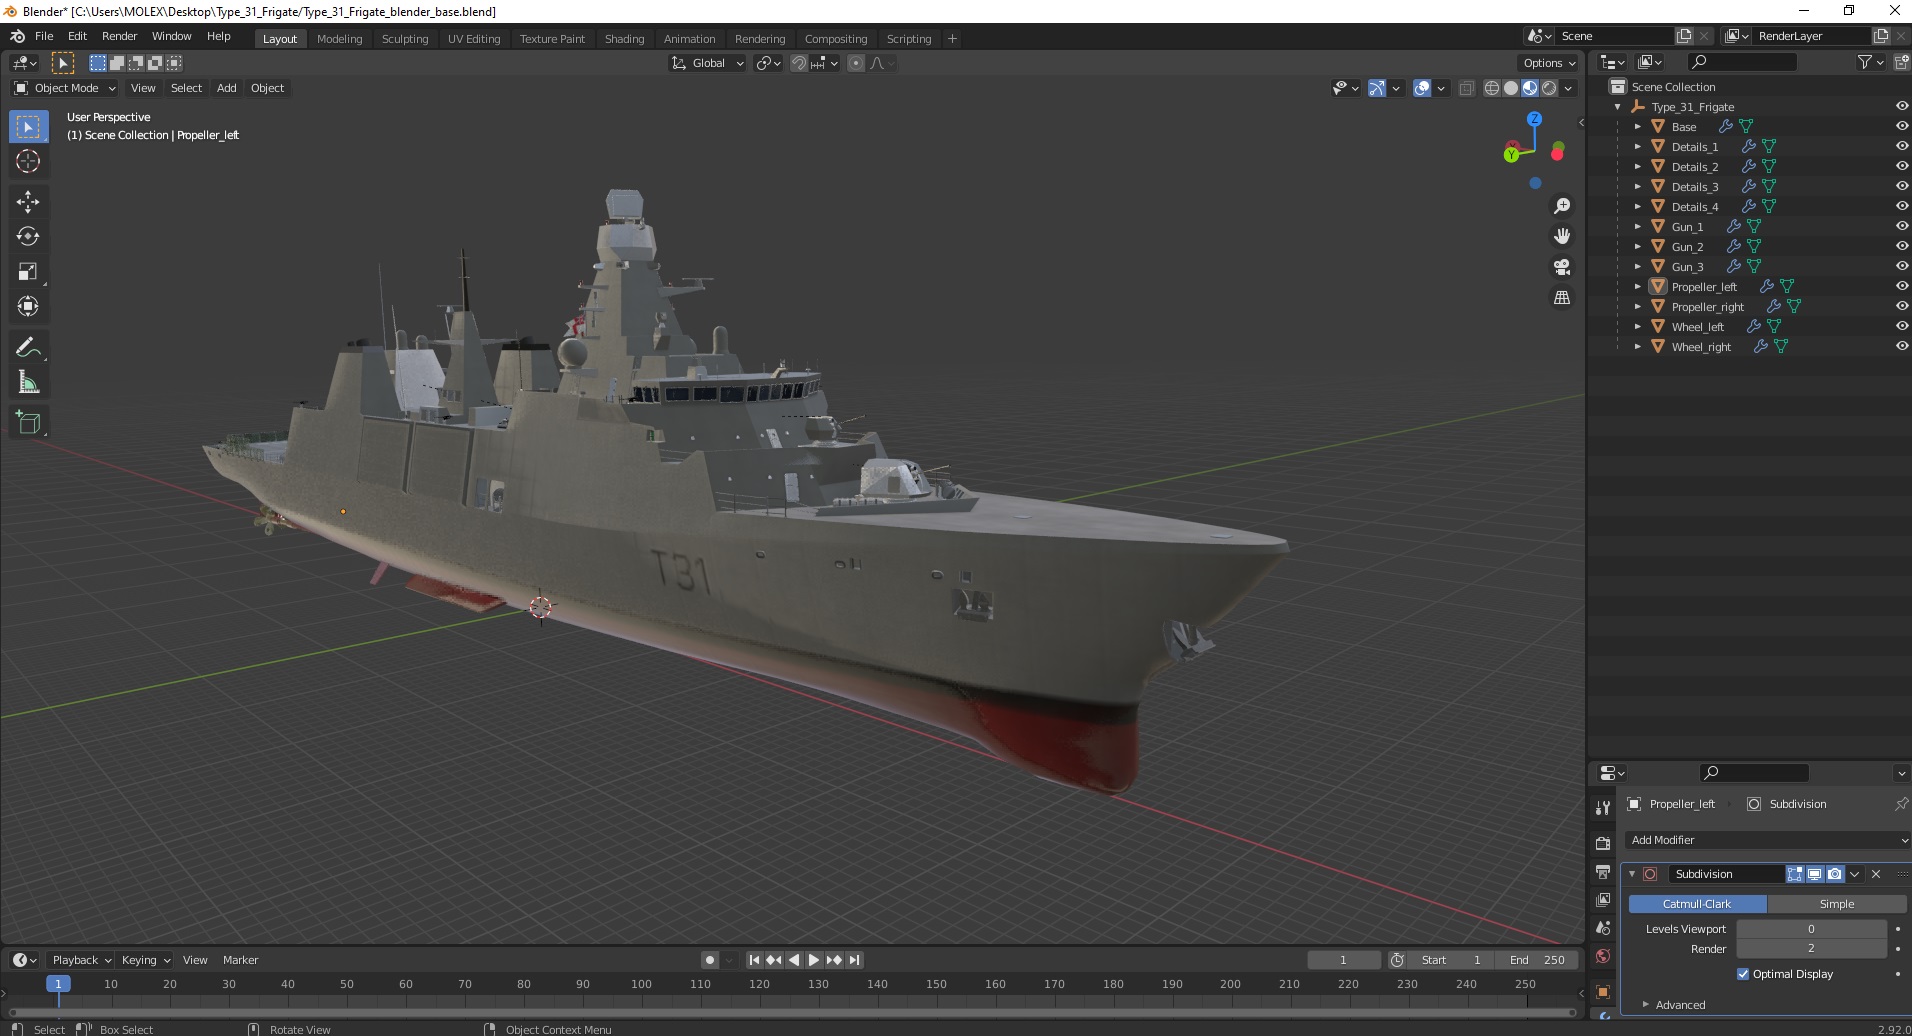The height and width of the screenshot is (1036, 1912).
Task: Open the World properties tab
Action: coord(1603,956)
